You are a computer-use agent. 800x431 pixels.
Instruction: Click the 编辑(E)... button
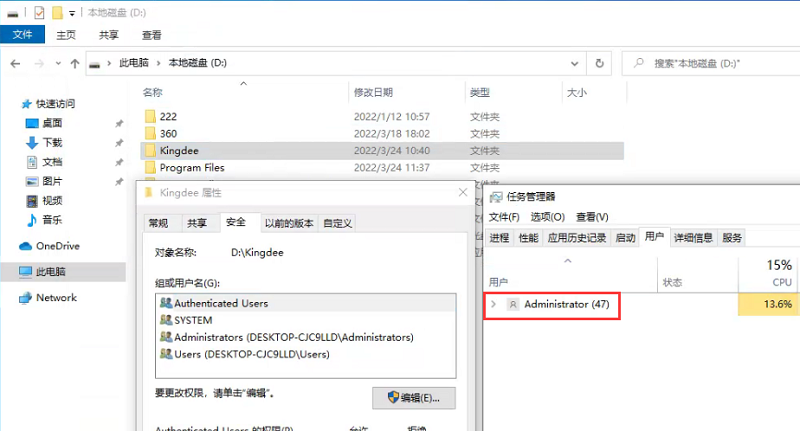pyautogui.click(x=414, y=398)
